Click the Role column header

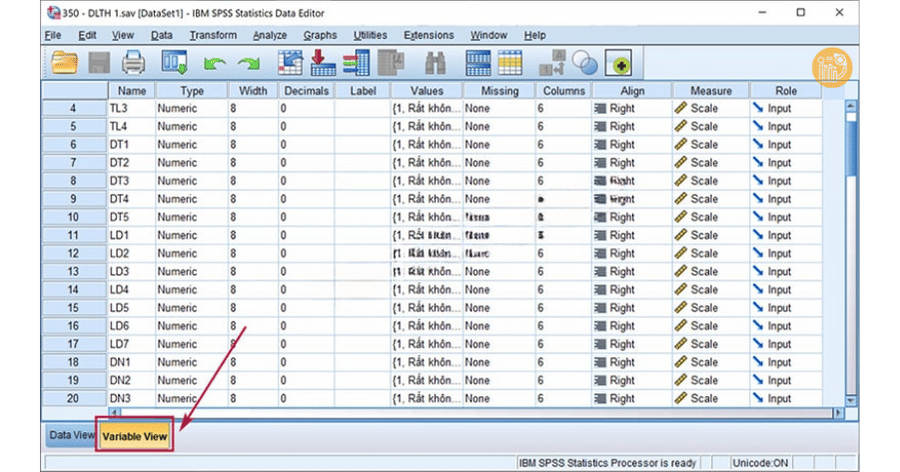click(786, 91)
